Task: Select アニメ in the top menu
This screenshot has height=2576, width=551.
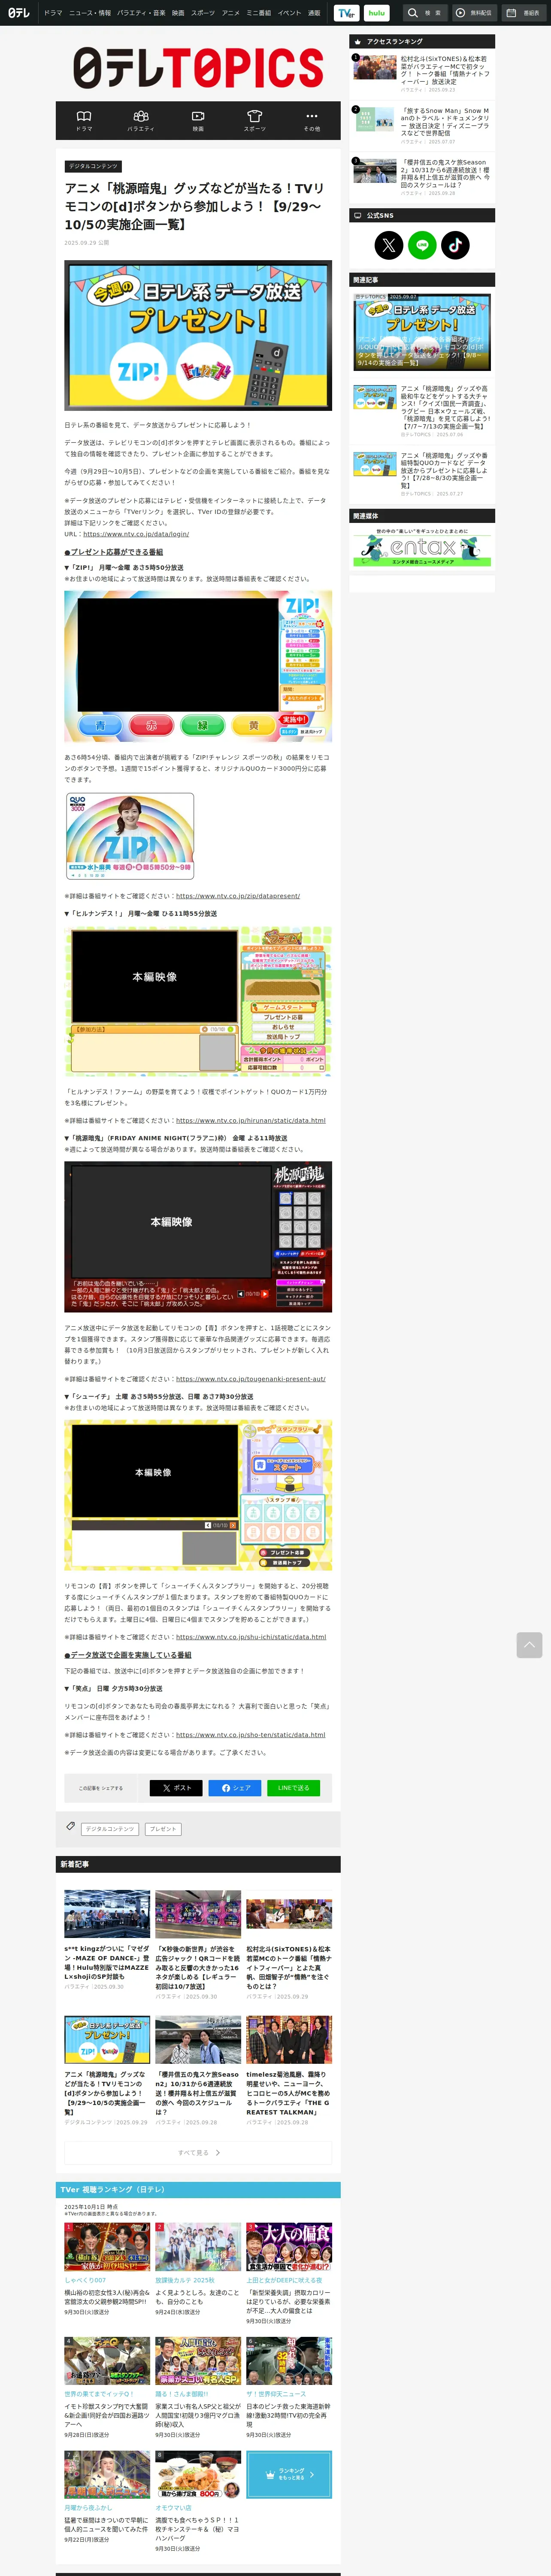Action: tap(231, 13)
